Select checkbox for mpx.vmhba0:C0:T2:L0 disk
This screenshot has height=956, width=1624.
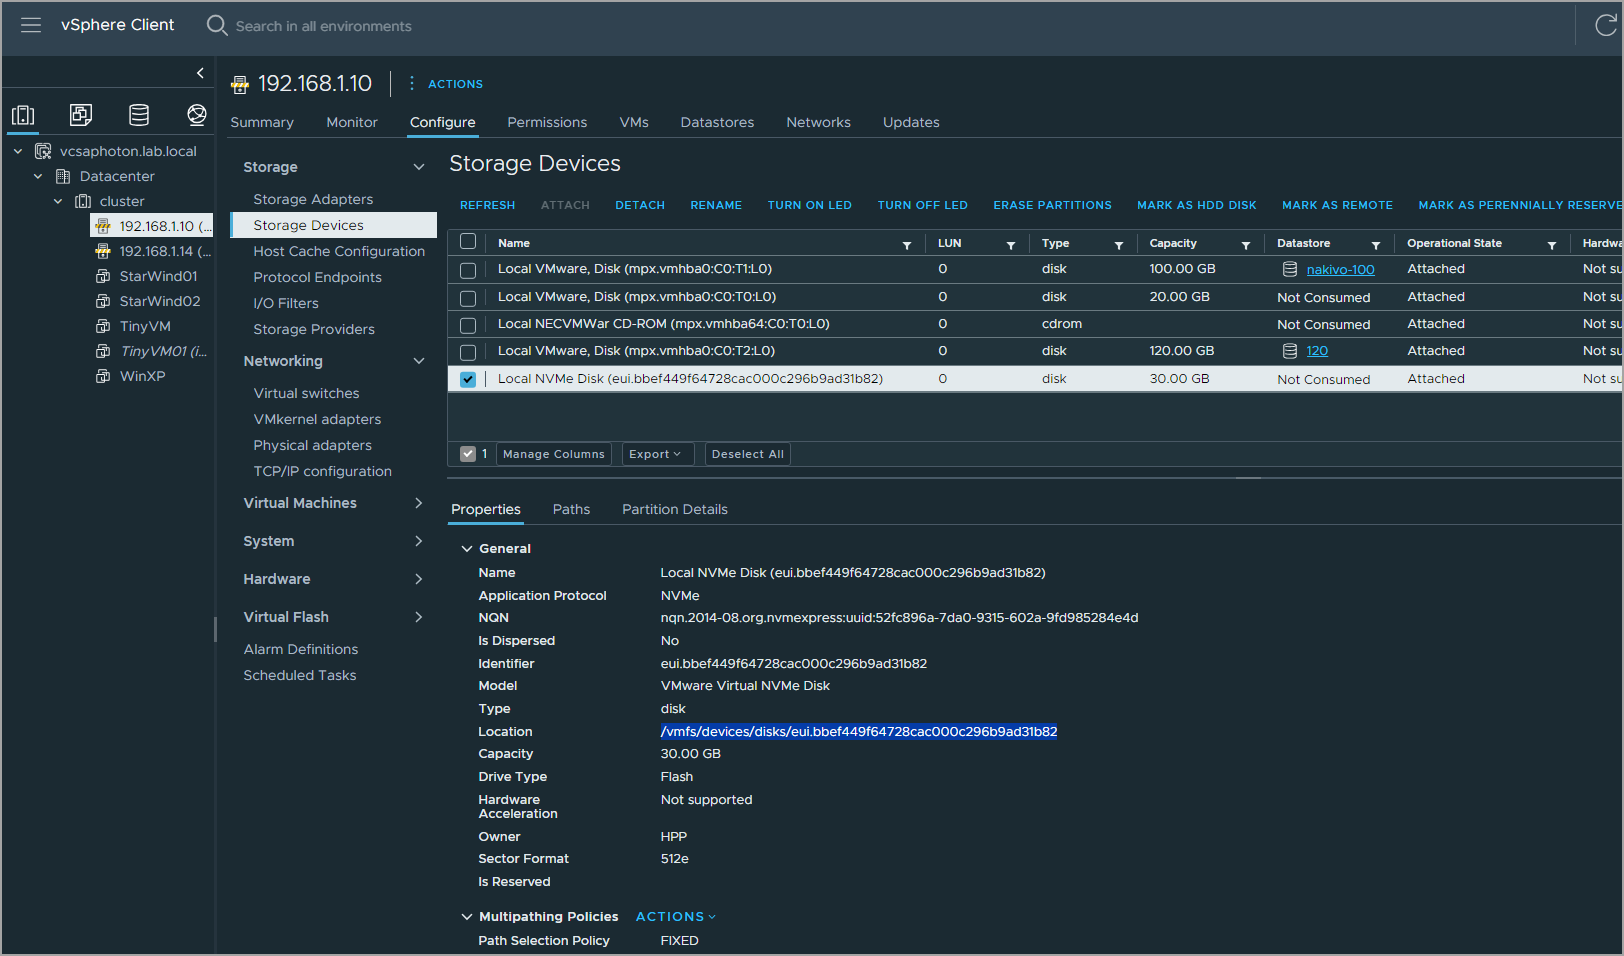pos(468,352)
